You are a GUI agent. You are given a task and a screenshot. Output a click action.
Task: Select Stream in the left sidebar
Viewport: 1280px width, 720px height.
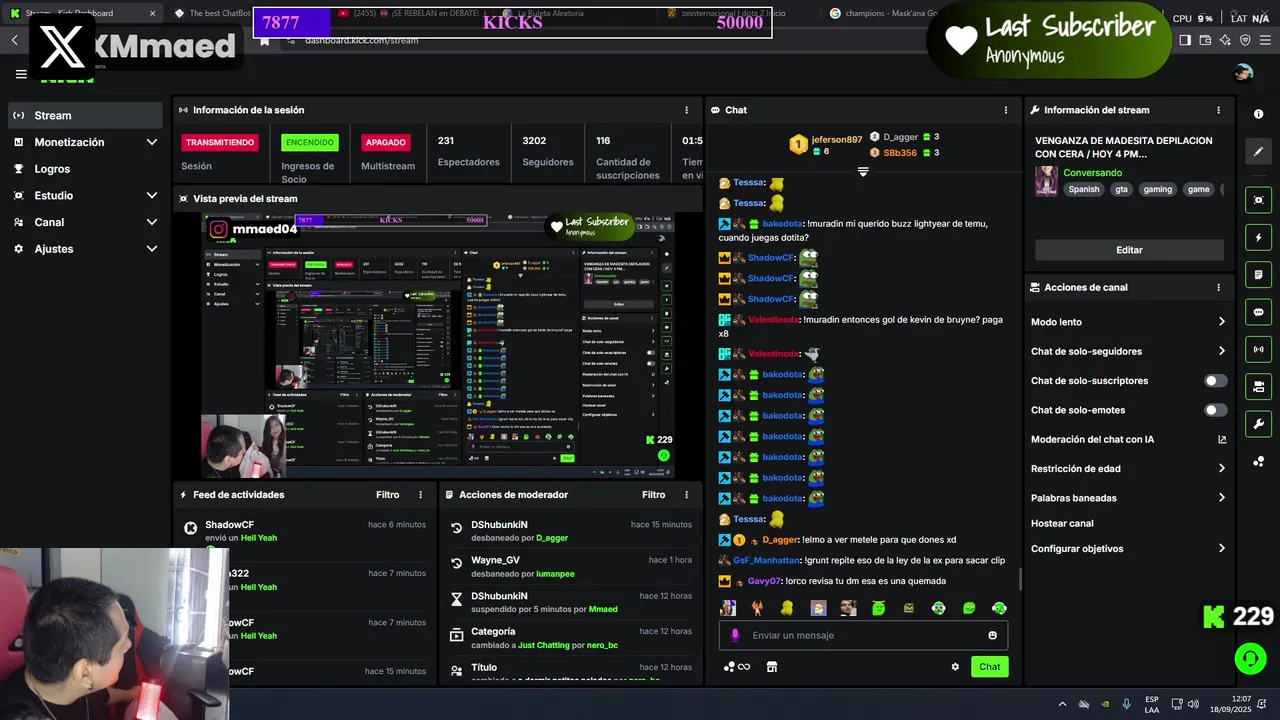pyautogui.click(x=85, y=115)
